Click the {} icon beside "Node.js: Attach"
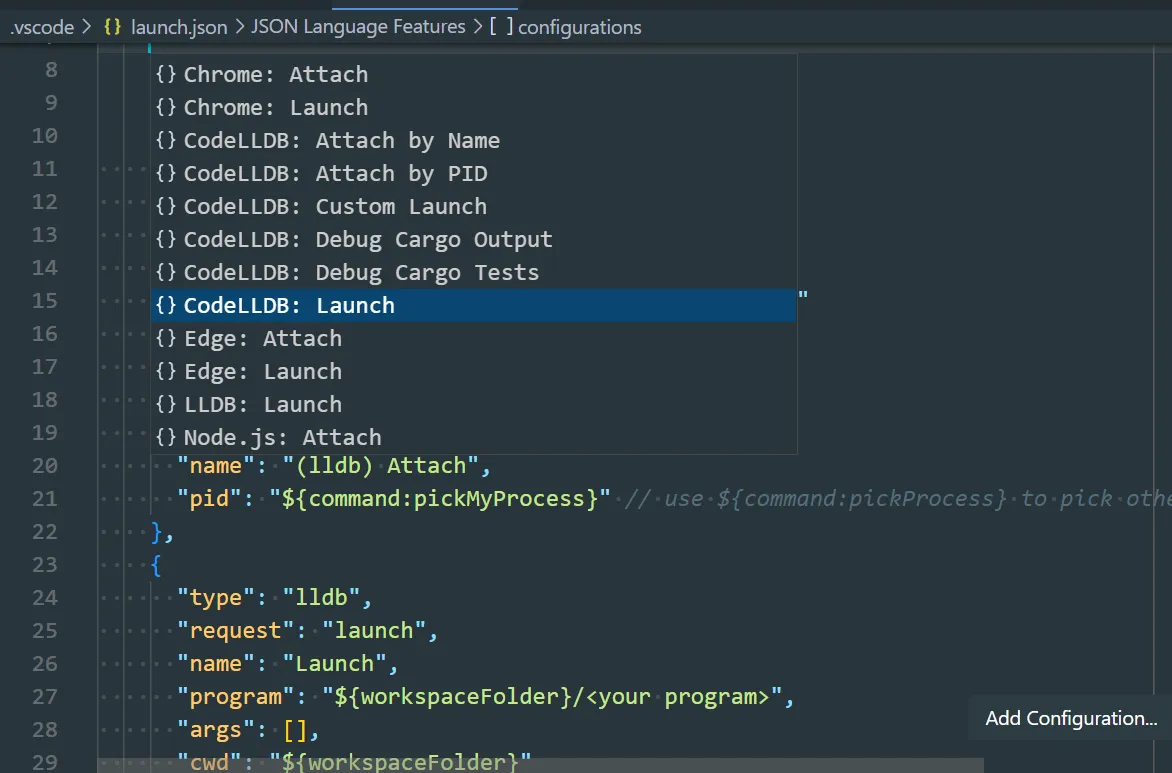 [x=164, y=437]
